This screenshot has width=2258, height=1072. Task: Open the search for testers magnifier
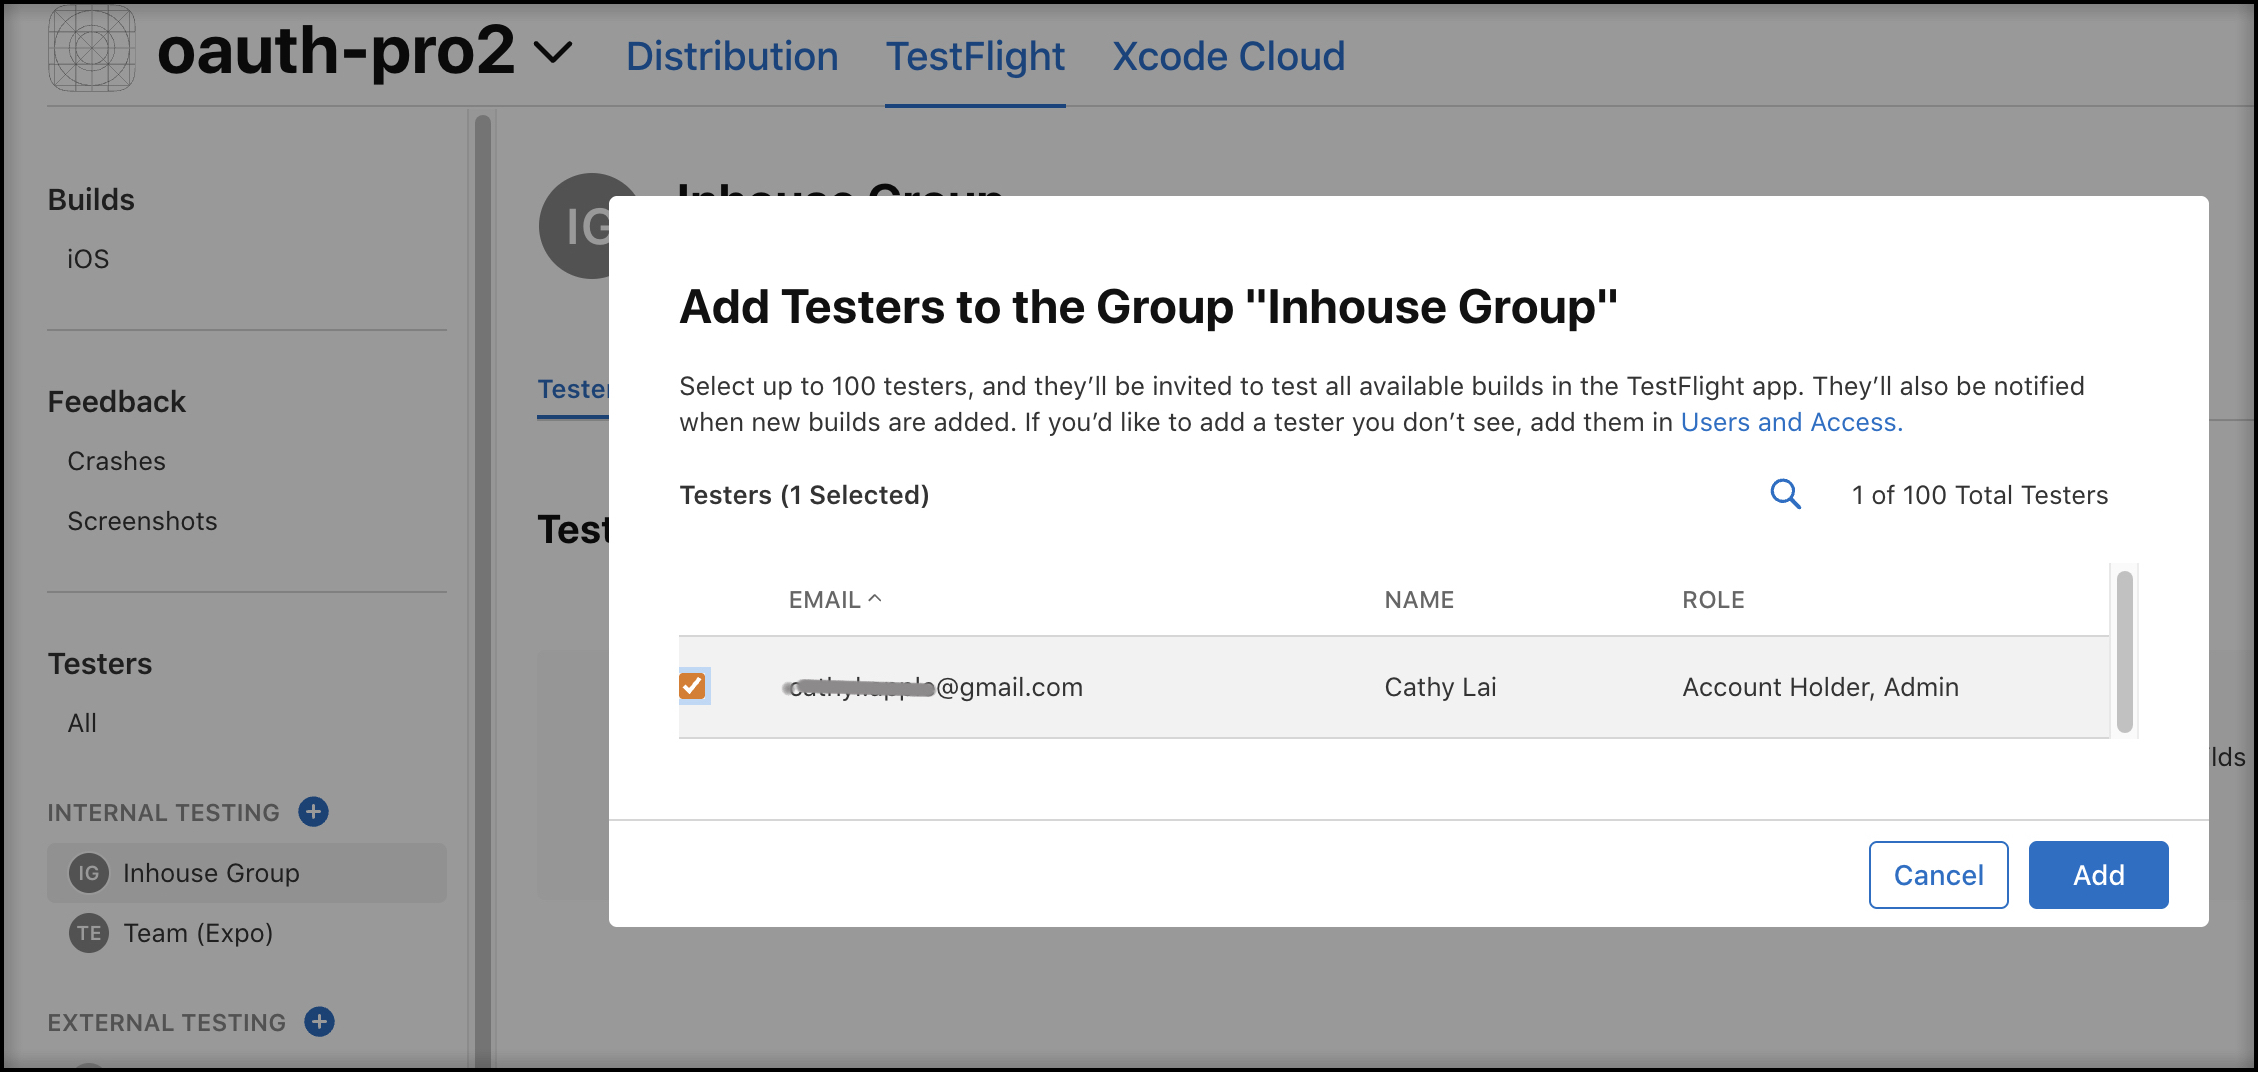[x=1786, y=494]
